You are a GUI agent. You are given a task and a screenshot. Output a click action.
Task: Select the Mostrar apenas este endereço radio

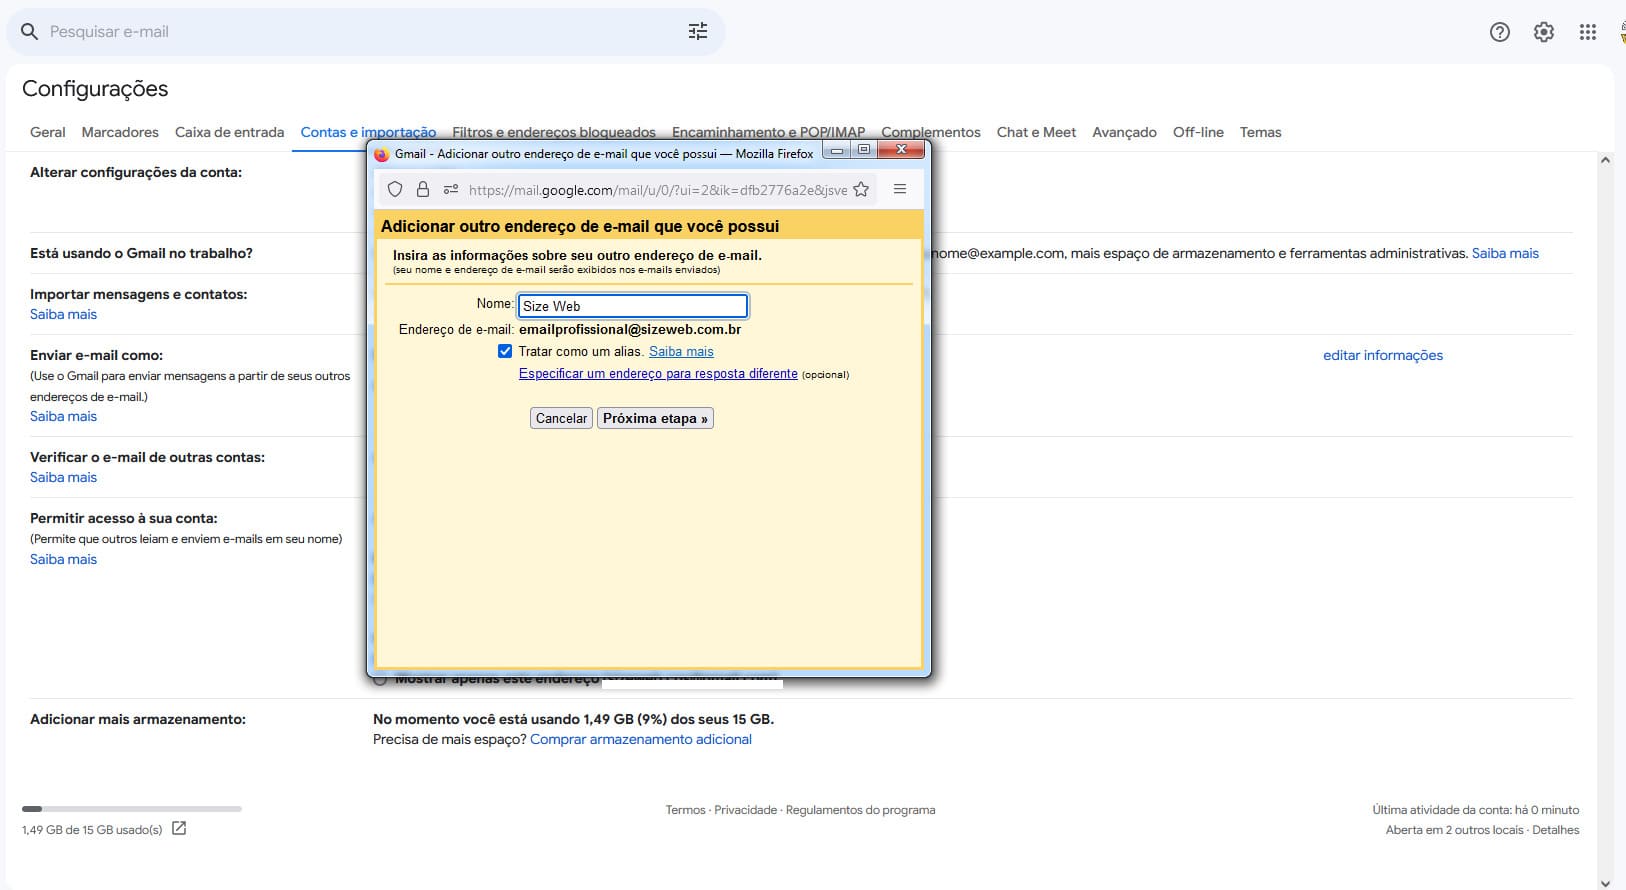click(x=380, y=681)
